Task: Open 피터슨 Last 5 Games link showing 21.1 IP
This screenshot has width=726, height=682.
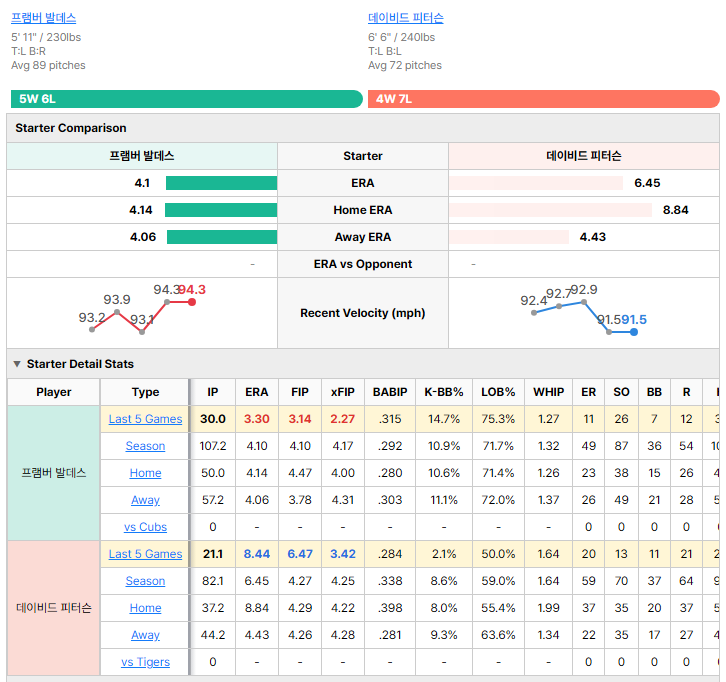Action: pos(145,554)
